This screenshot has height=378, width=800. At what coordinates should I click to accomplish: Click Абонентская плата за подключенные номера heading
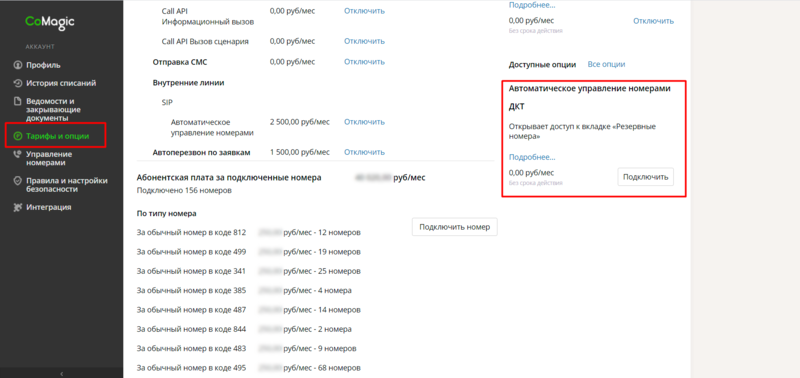coord(229,178)
